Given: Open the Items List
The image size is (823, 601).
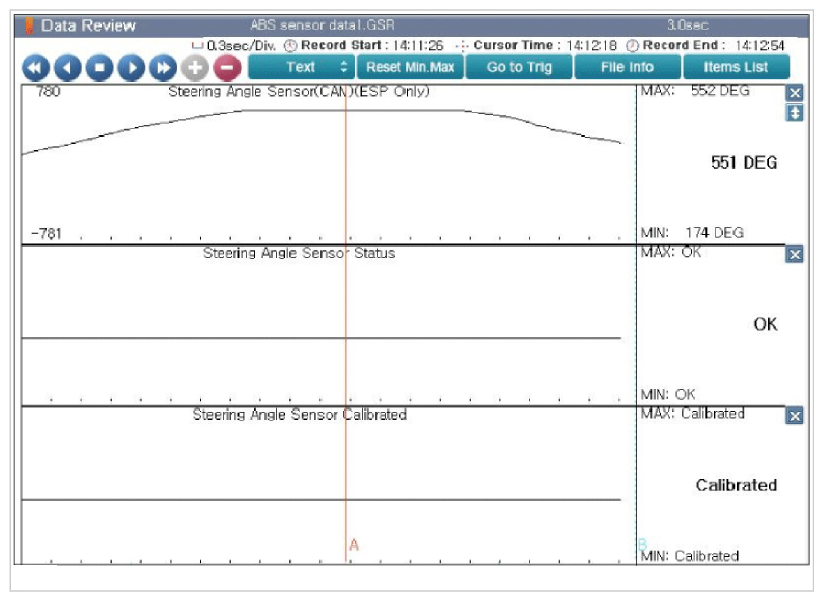Looking at the screenshot, I should 736,67.
